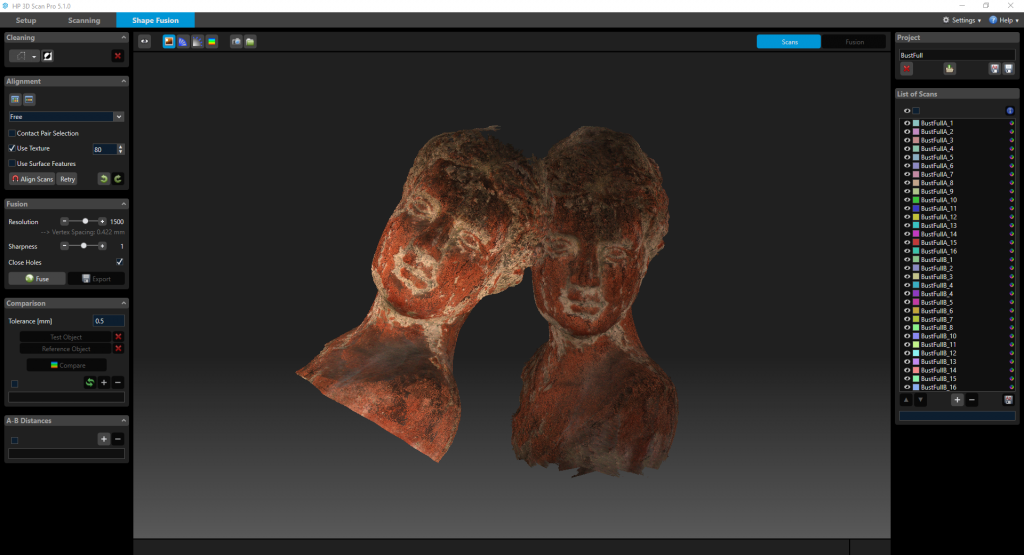
Task: Clear the Test Object with red X
Action: [118, 337]
